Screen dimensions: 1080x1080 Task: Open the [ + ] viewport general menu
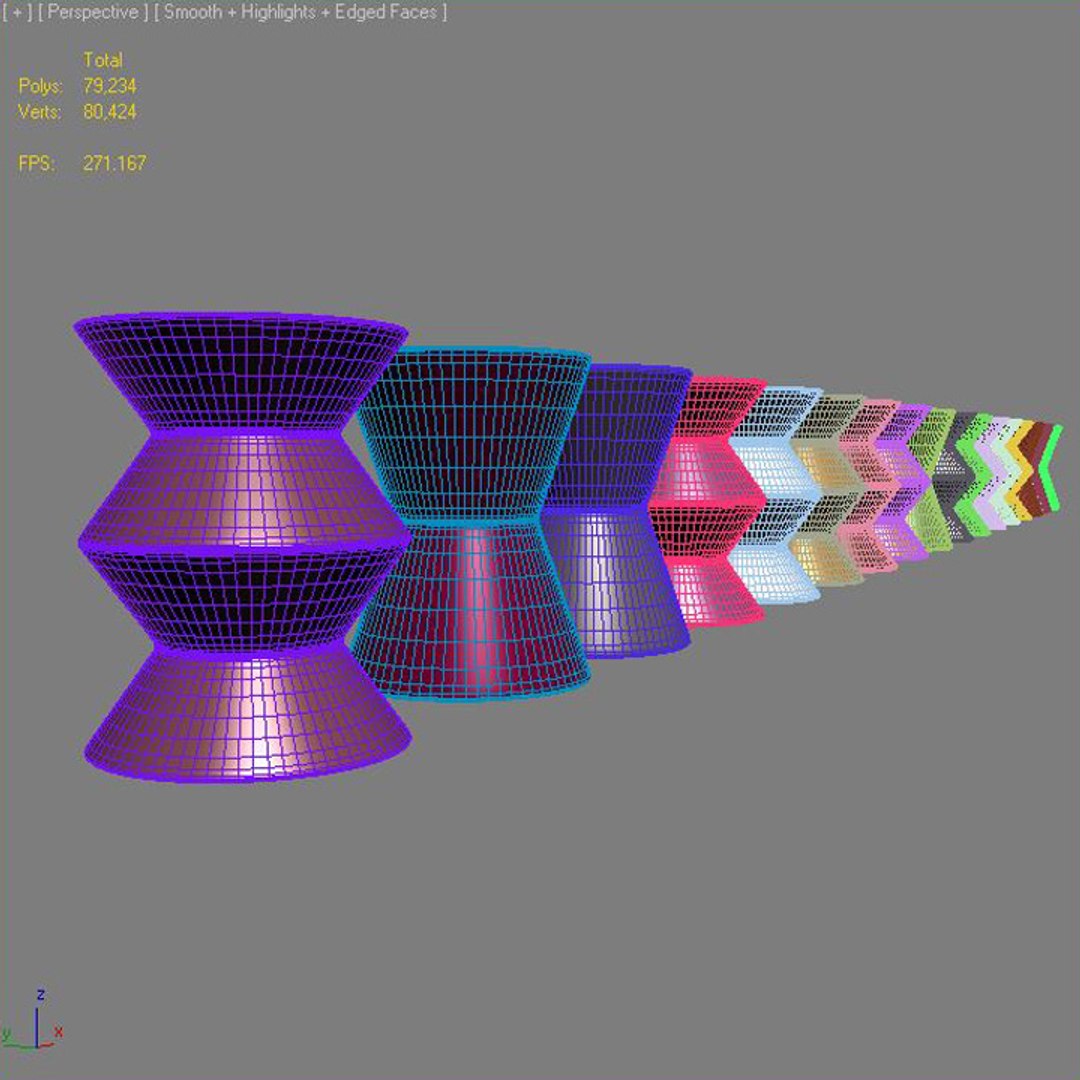coord(18,12)
